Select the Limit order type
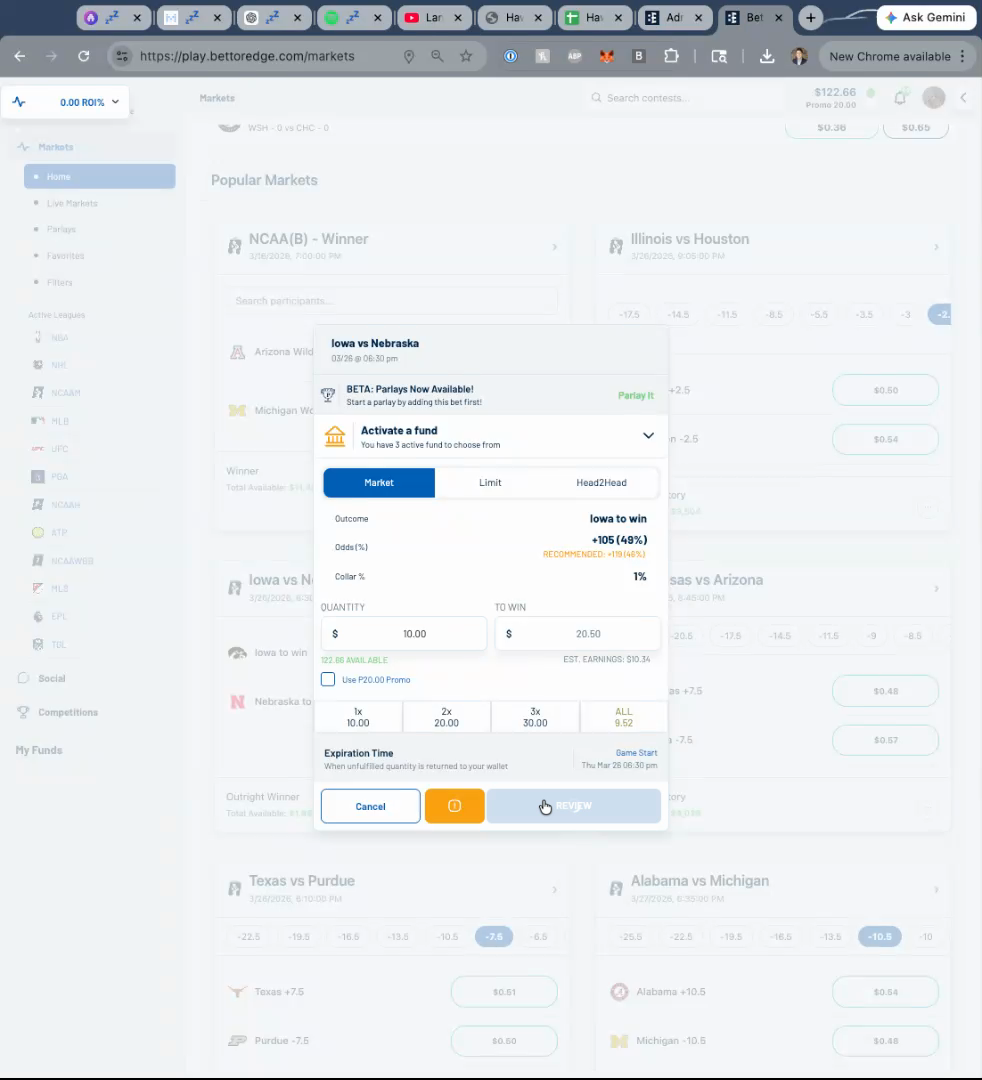This screenshot has height=1080, width=982. click(x=490, y=483)
